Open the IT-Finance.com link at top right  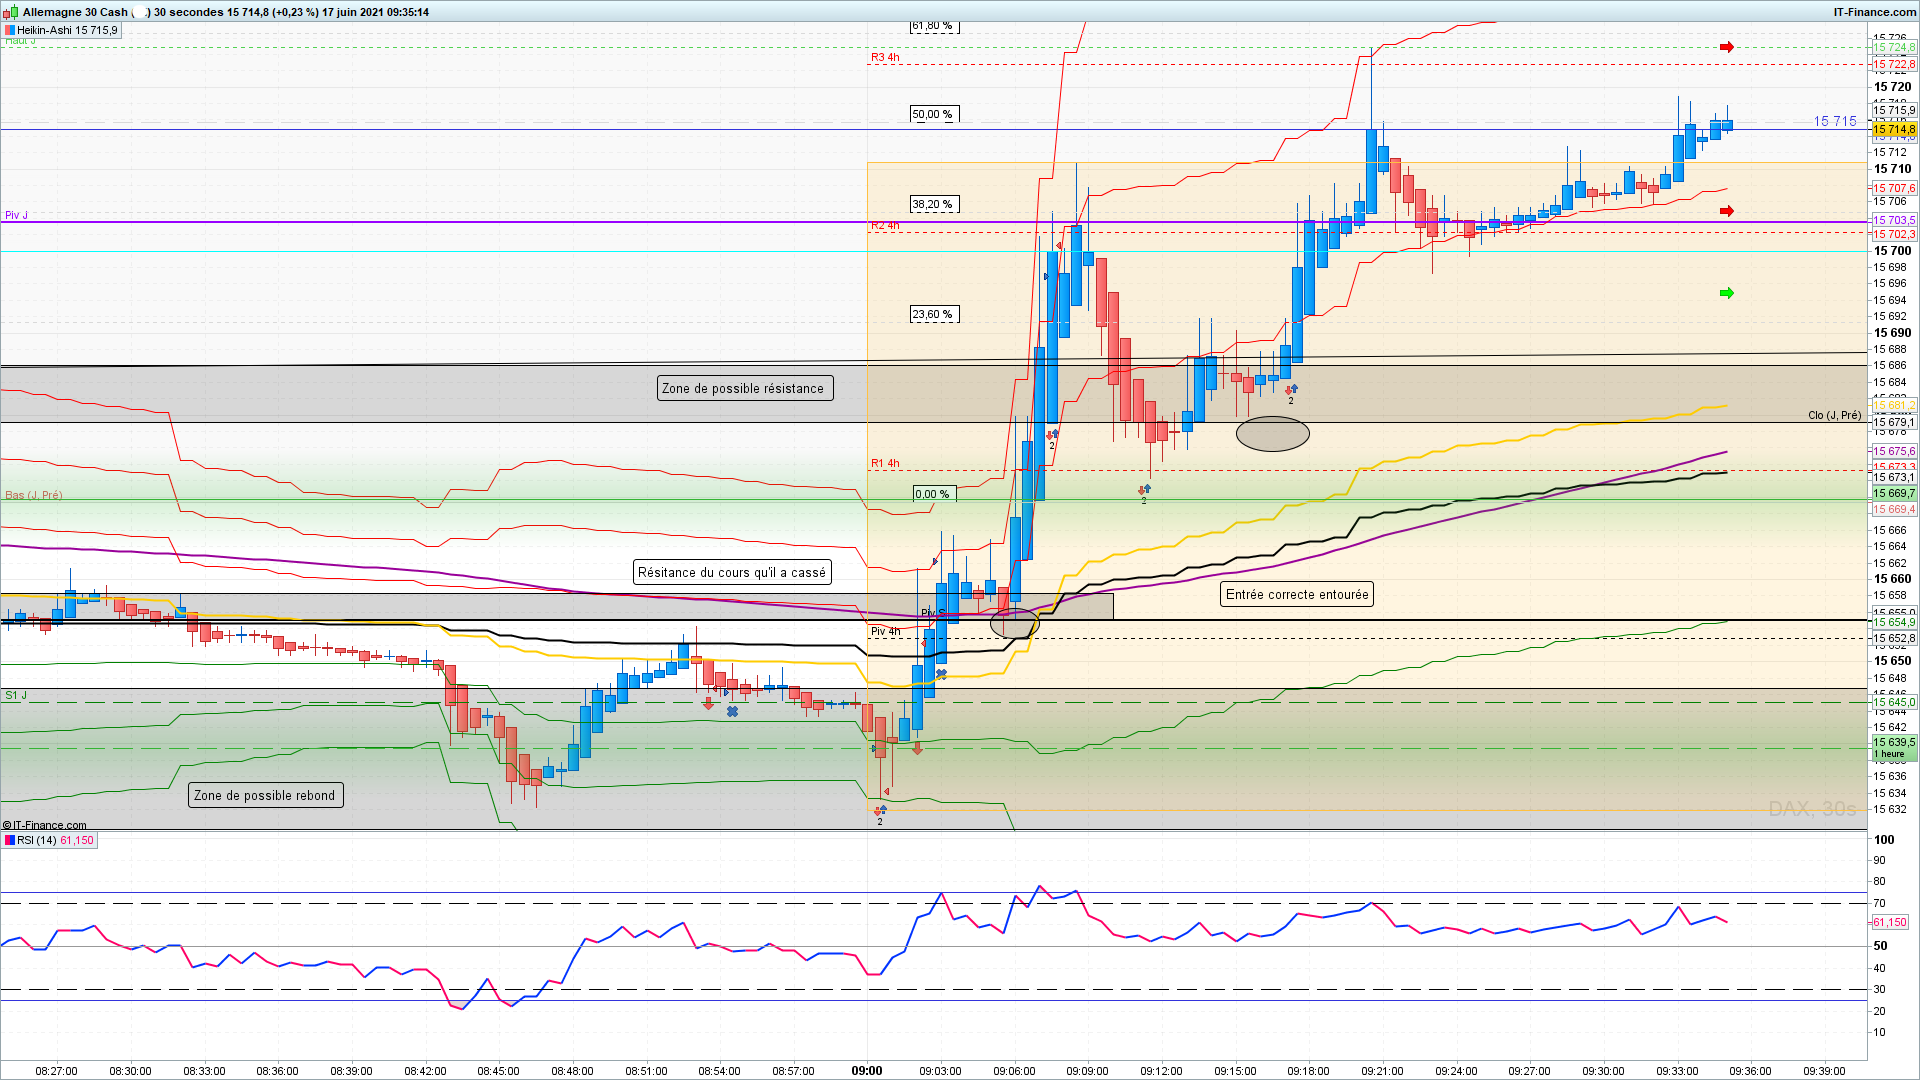click(1874, 12)
